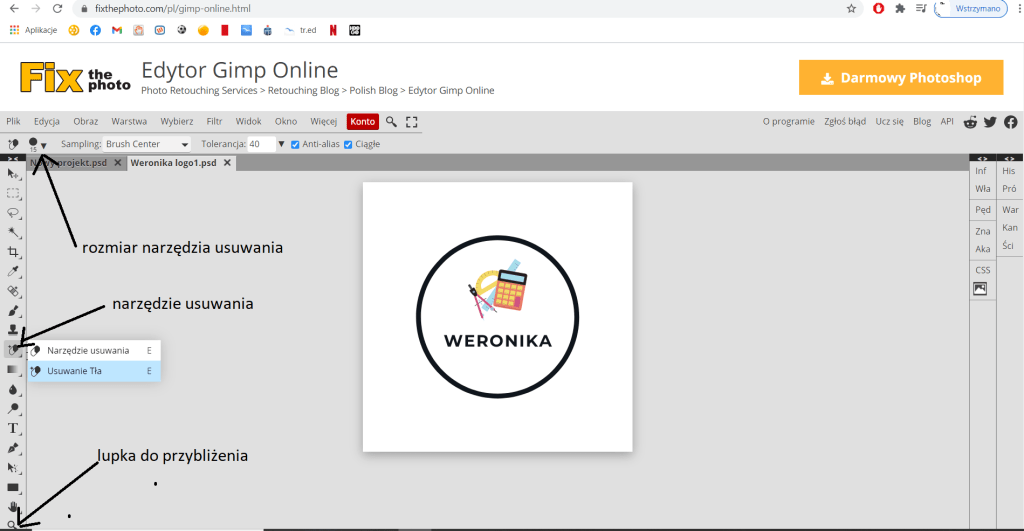The image size is (1024, 531).
Task: Choose the Eyedropper tool
Action: pyautogui.click(x=14, y=271)
